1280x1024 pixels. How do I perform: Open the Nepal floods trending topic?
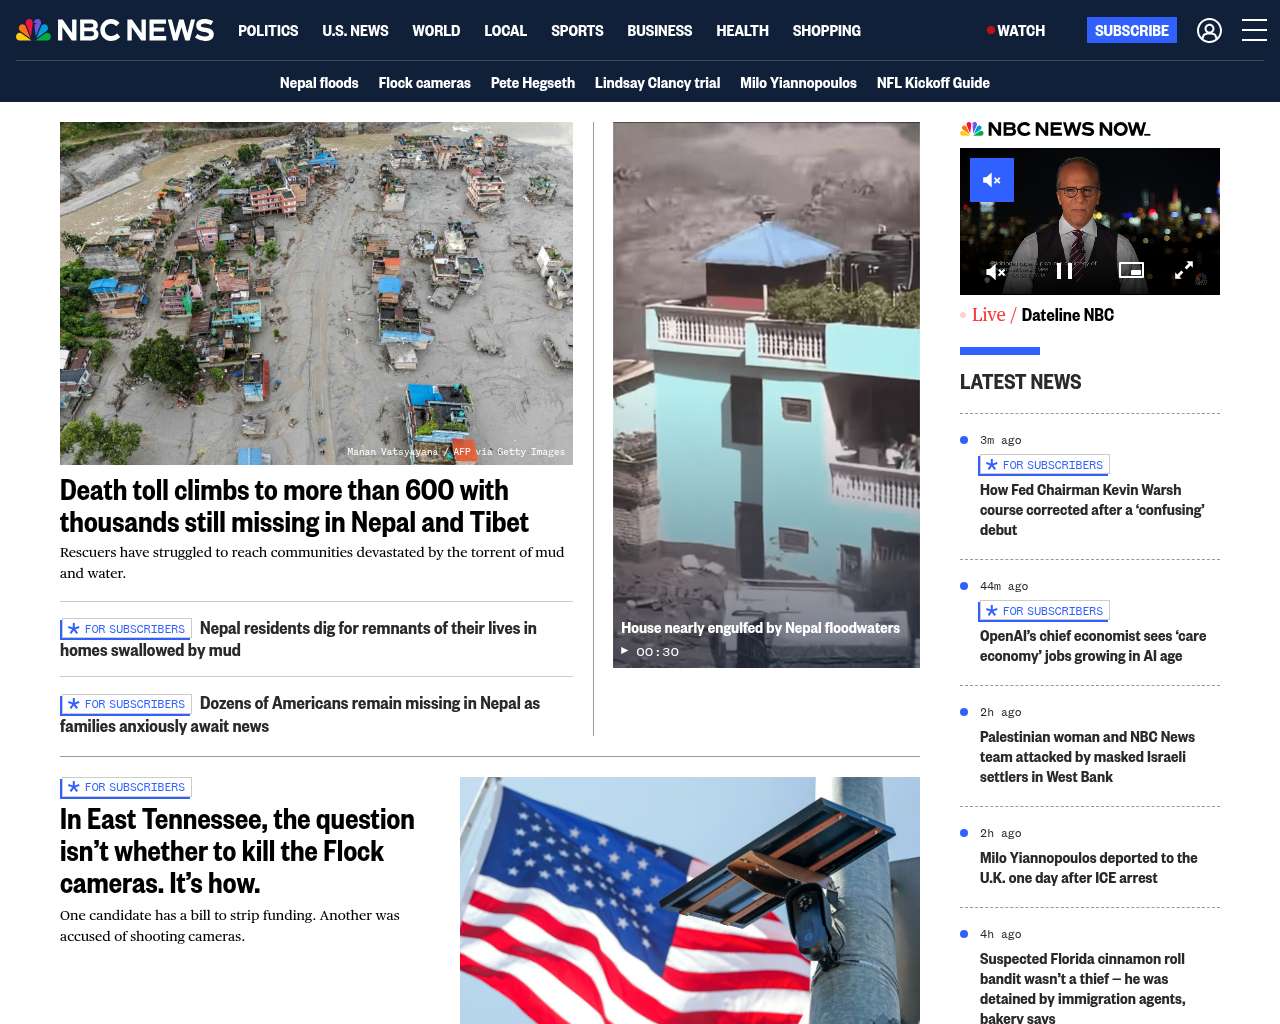pos(319,83)
